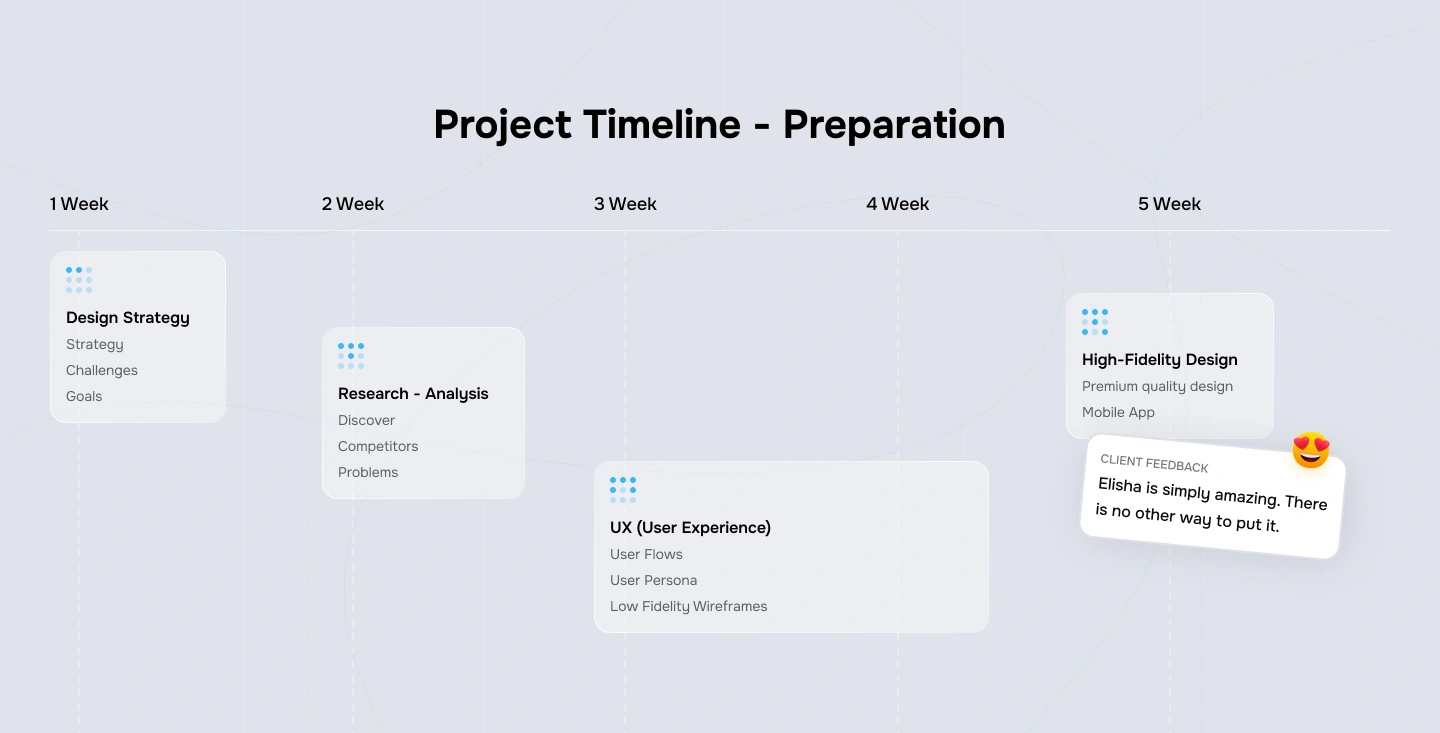The height and width of the screenshot is (733, 1440).
Task: Open the Design Strategy card title
Action: (127, 318)
